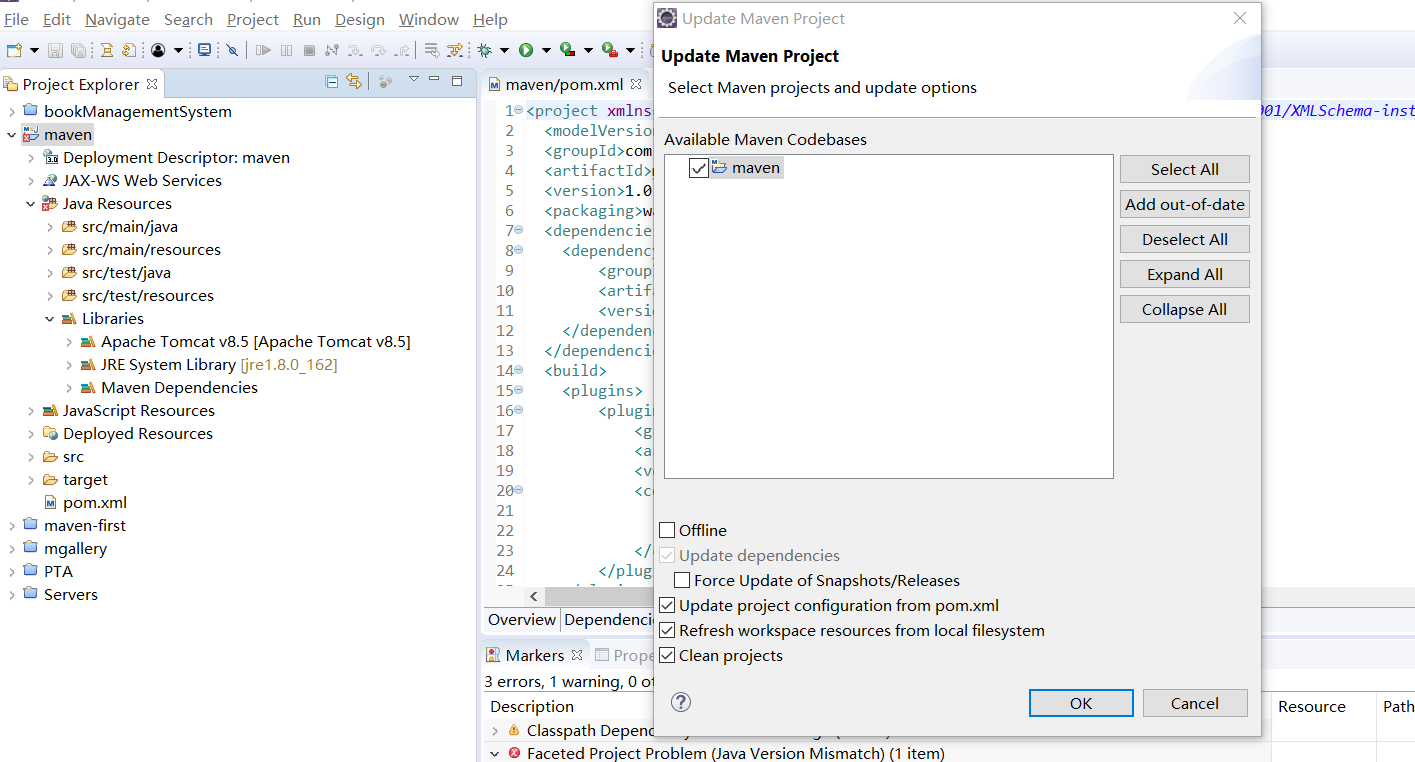1415x762 pixels.
Task: Click OK to update Maven project
Action: pyautogui.click(x=1081, y=703)
